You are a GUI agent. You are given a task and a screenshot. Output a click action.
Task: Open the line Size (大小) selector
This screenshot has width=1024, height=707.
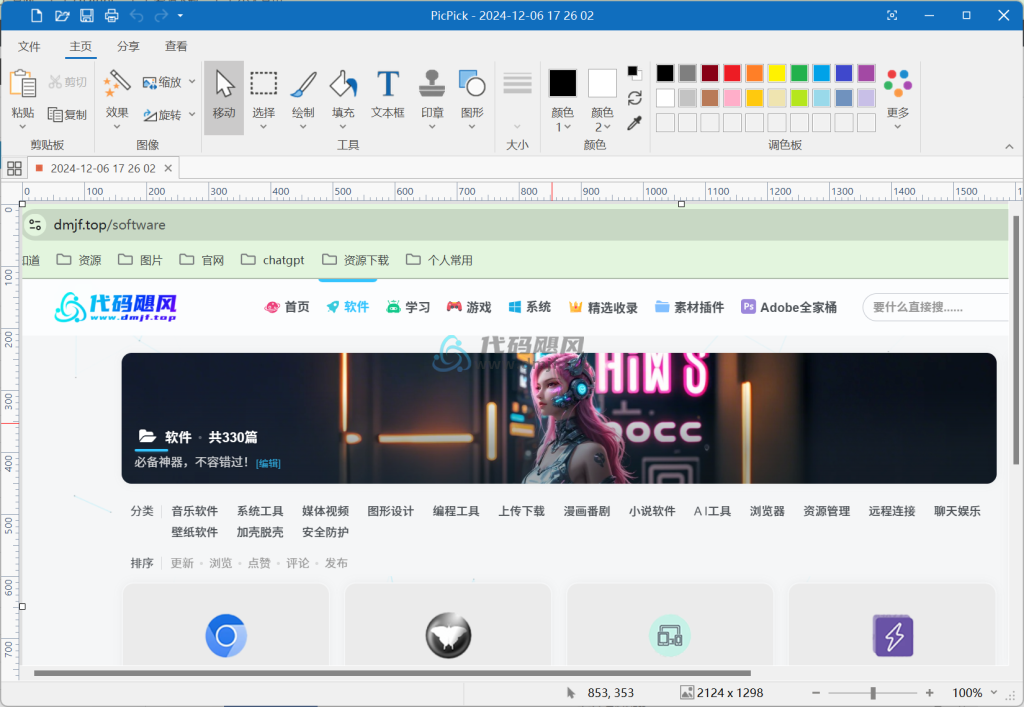click(517, 98)
